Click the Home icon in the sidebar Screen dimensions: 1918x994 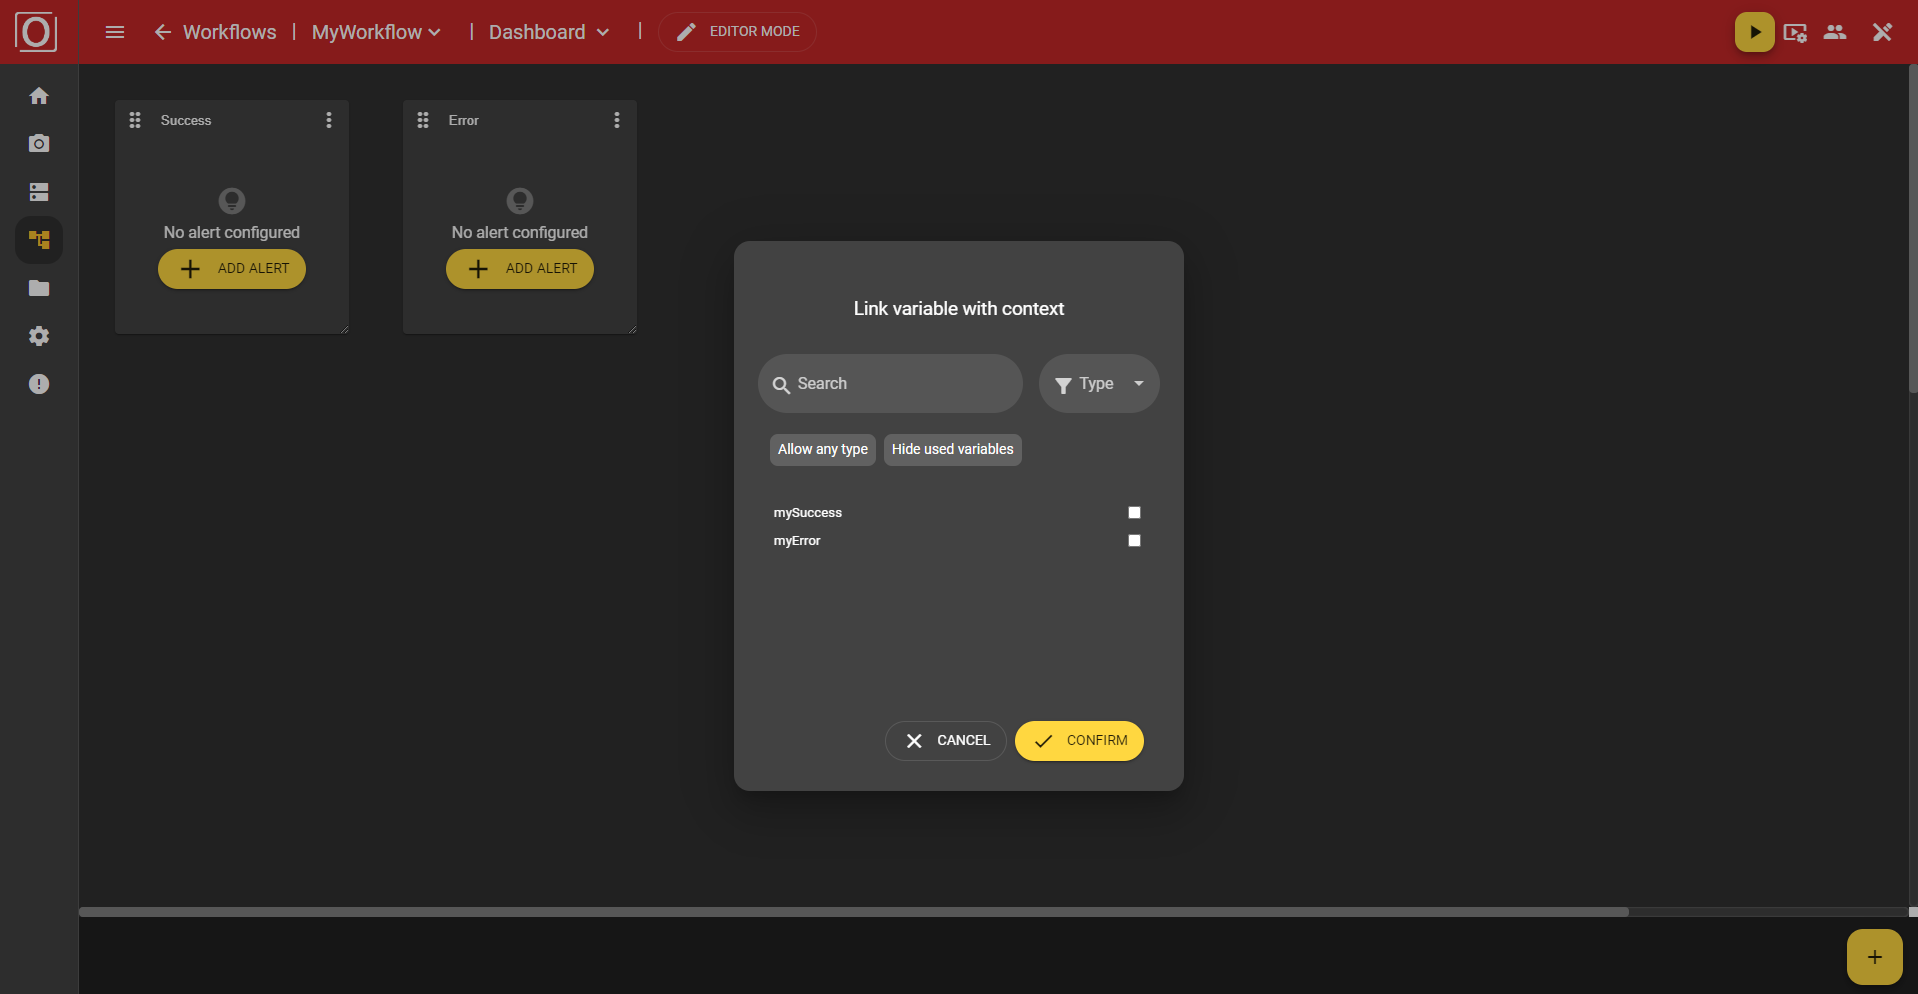click(39, 96)
